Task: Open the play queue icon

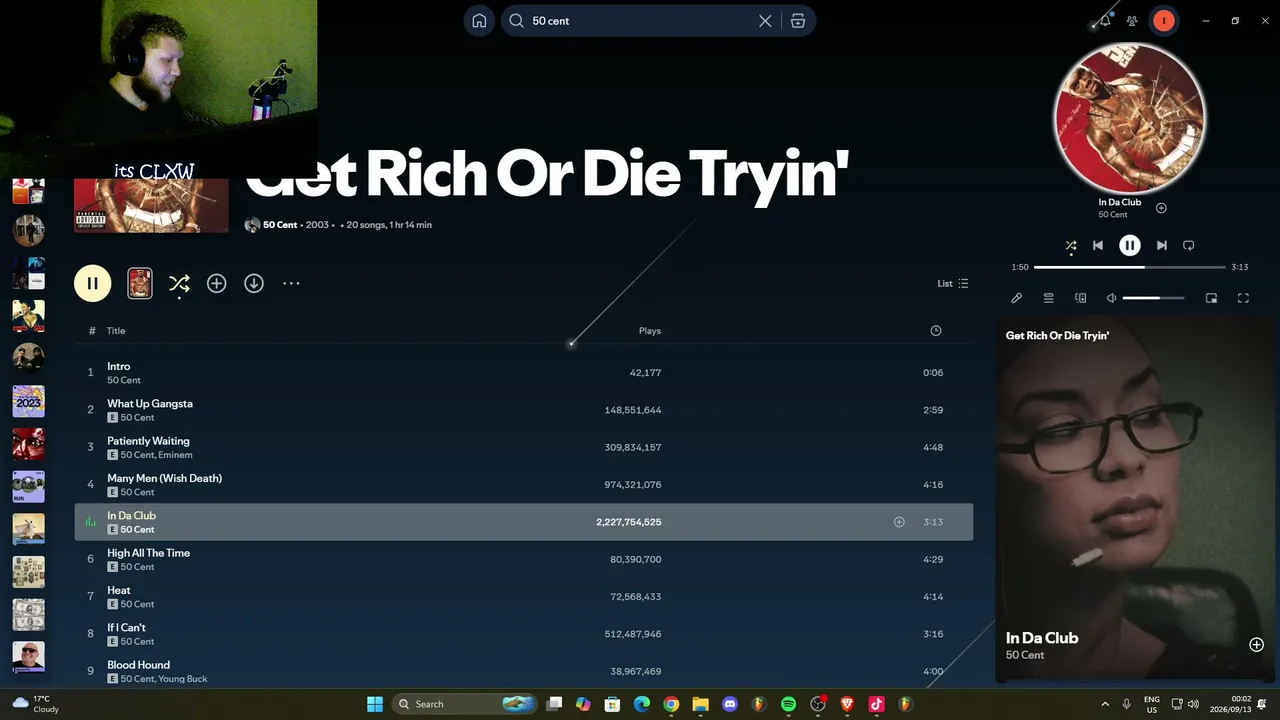Action: [1048, 298]
